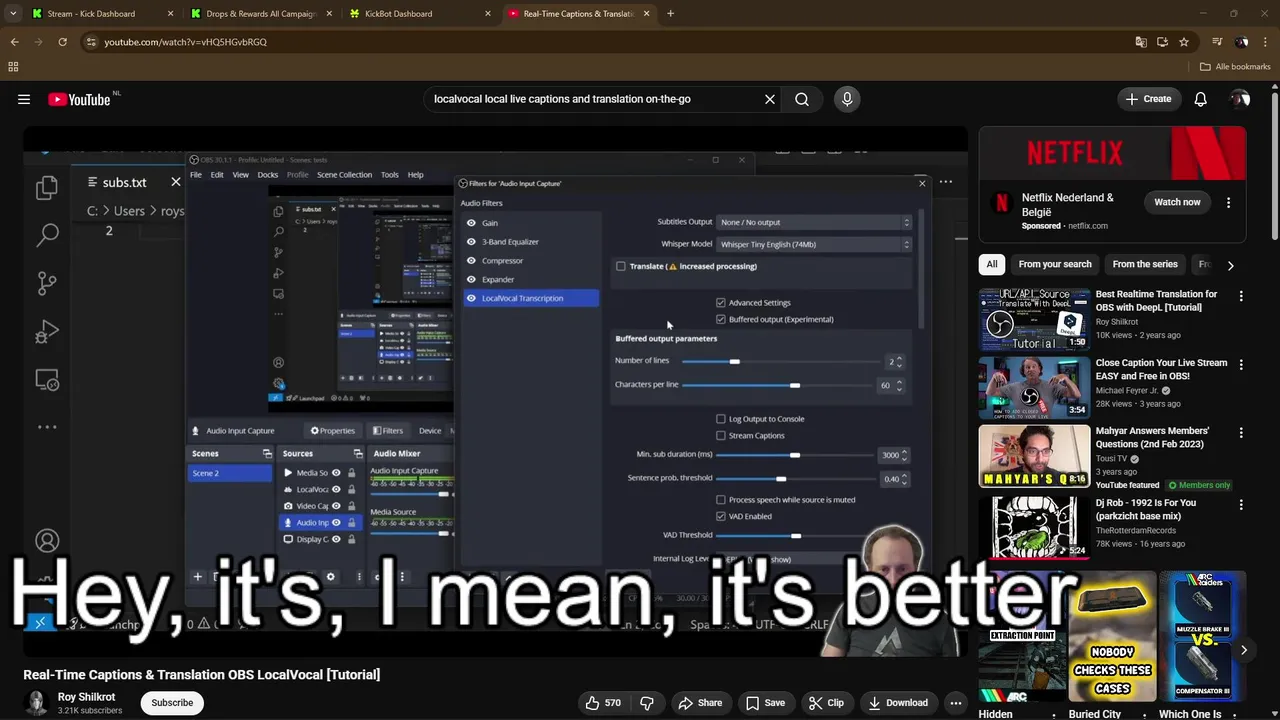Open Roy Shilkrot channel name link
Image resolution: width=1280 pixels, height=720 pixels.
(86, 697)
